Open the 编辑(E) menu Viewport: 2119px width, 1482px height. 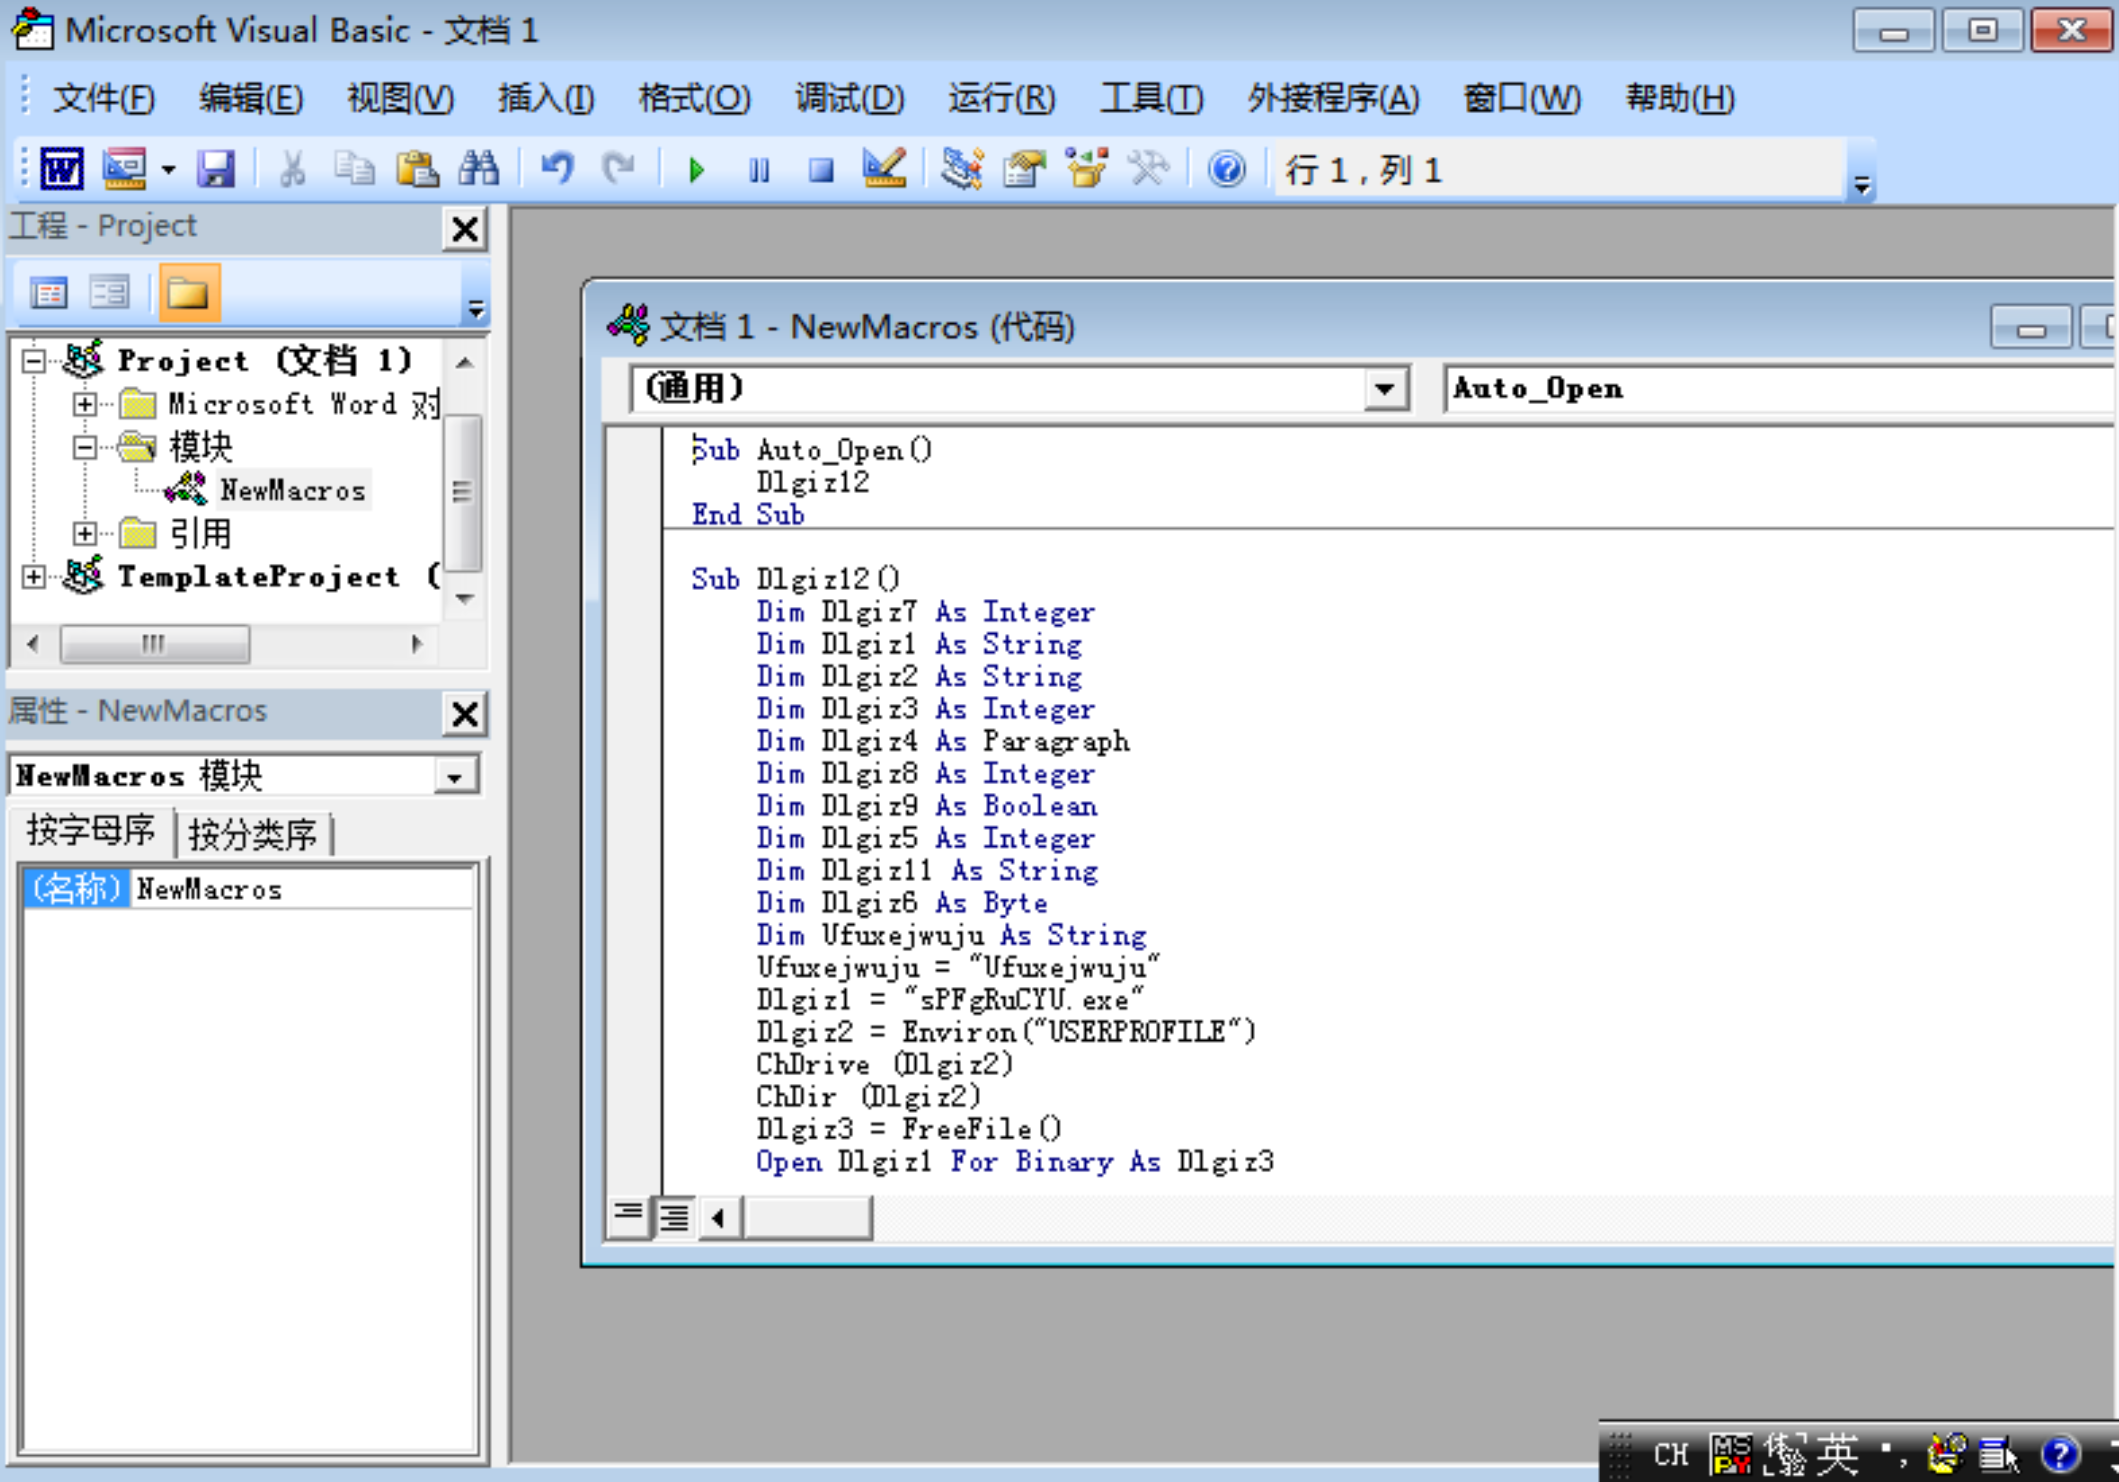[251, 98]
